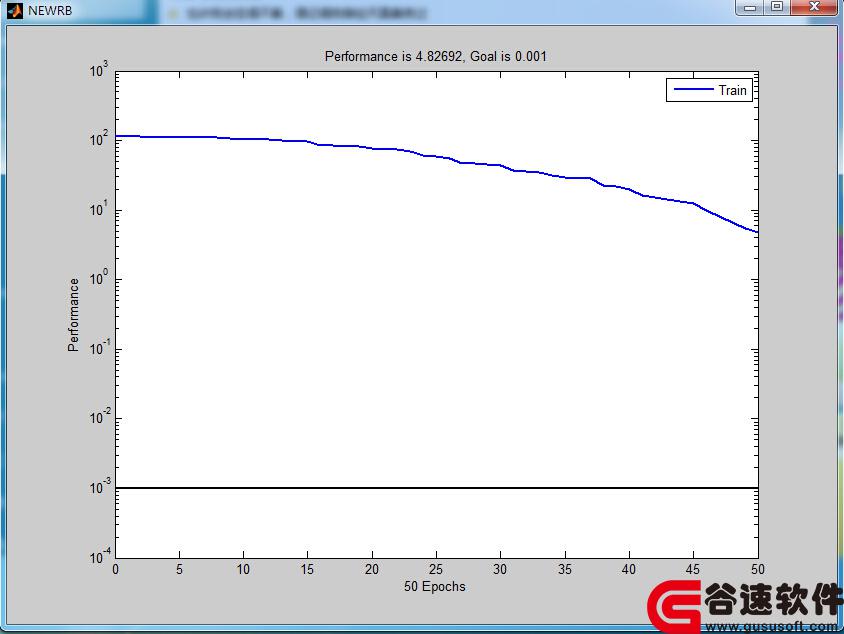
Task: Click x-axis tick label 10
Action: point(243,569)
